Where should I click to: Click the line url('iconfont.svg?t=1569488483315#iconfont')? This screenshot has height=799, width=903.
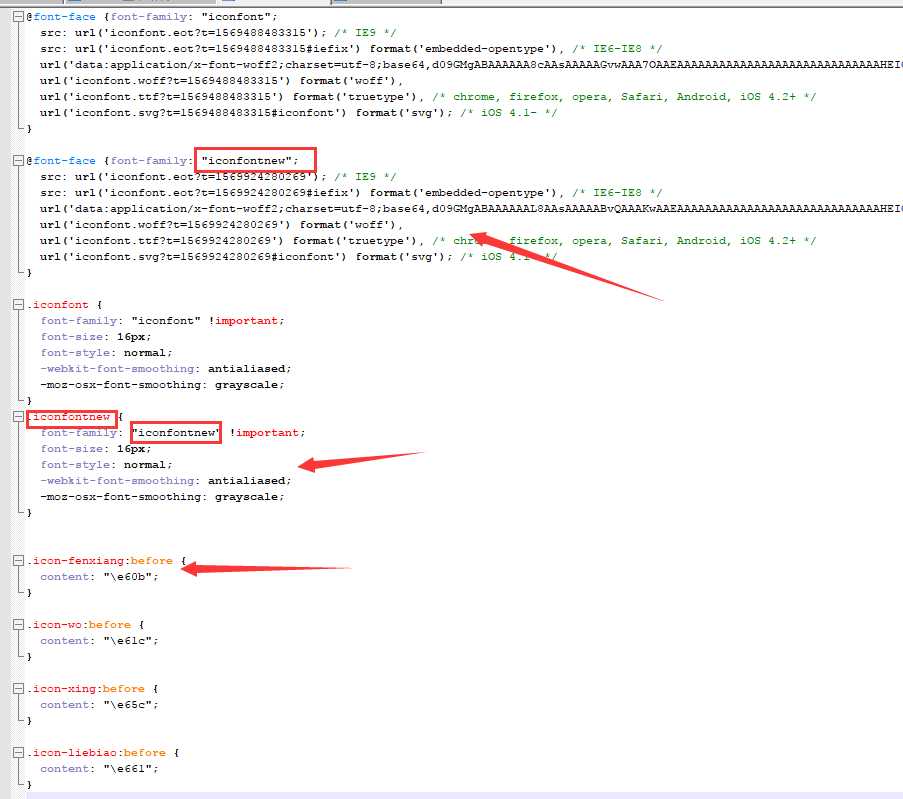pyautogui.click(x=298, y=113)
